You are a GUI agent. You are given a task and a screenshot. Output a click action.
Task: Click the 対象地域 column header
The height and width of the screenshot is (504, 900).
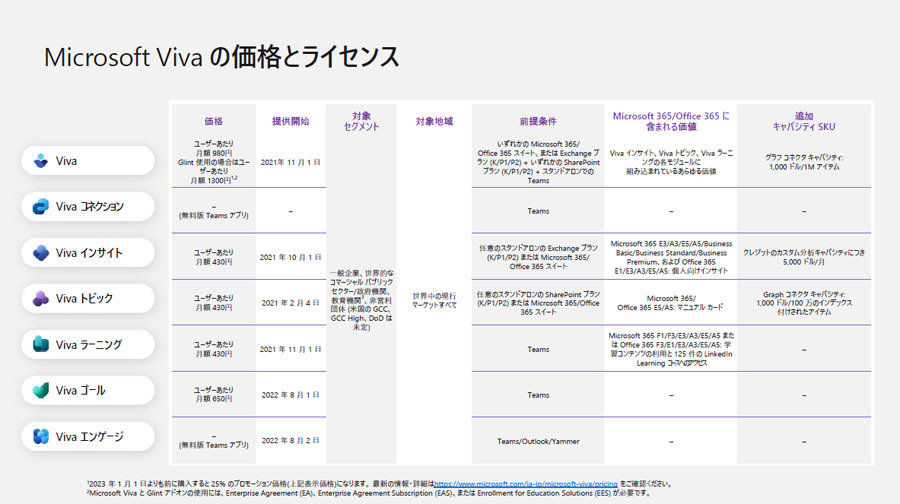click(434, 121)
